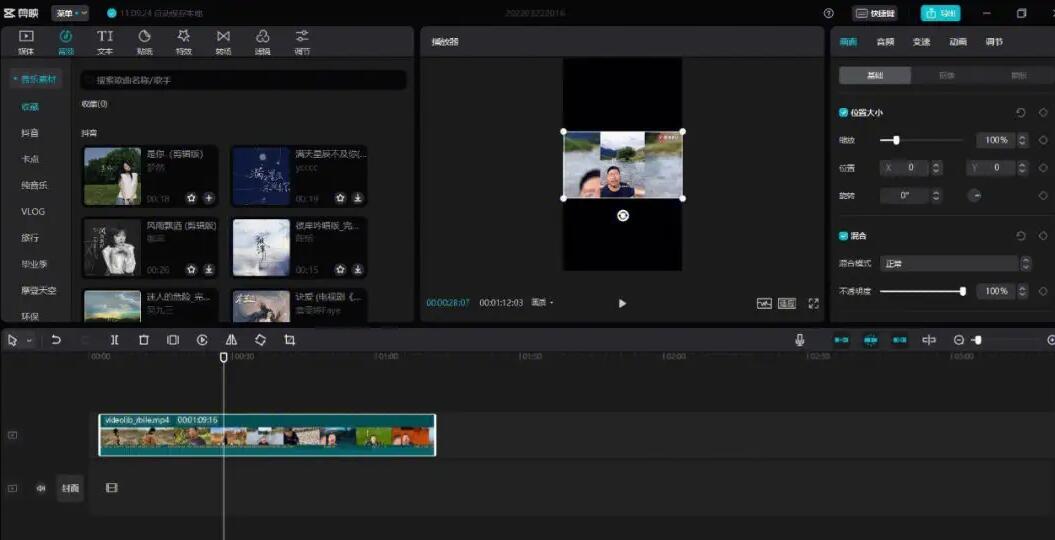Switch to the 变速 (speed) tab

coord(921,42)
